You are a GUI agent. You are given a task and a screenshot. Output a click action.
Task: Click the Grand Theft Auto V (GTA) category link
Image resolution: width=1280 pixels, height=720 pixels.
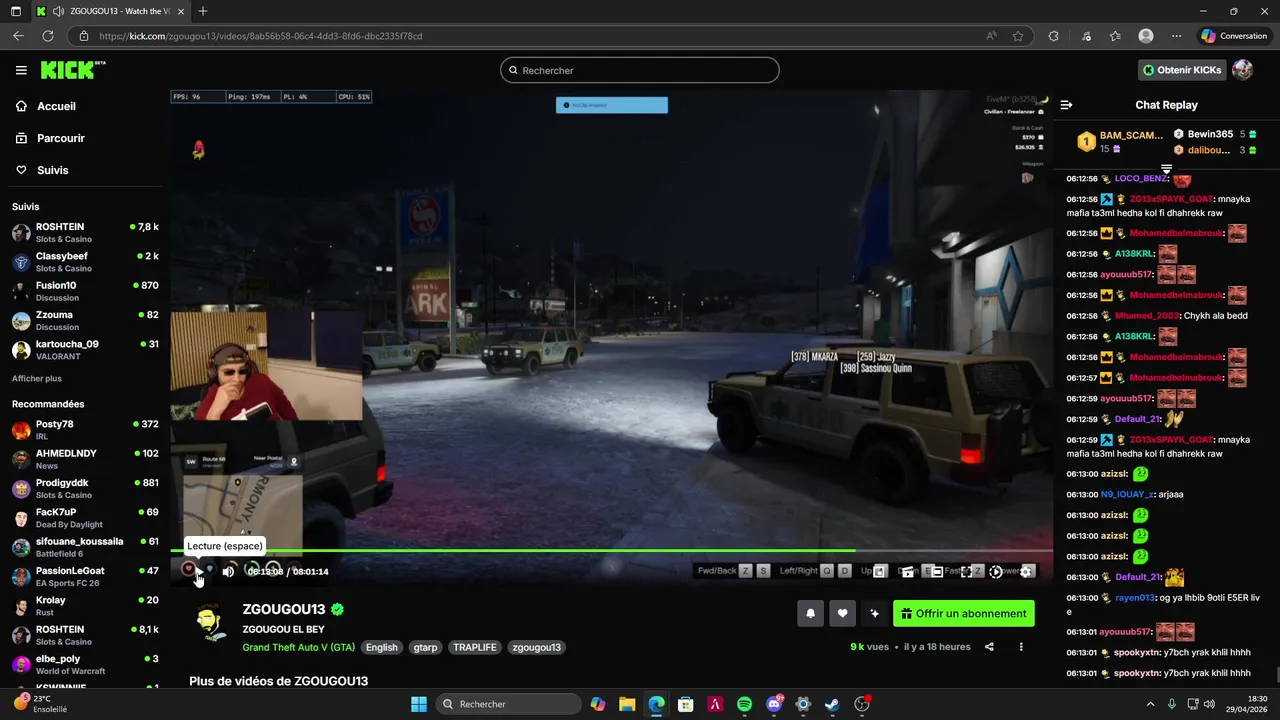click(298, 647)
